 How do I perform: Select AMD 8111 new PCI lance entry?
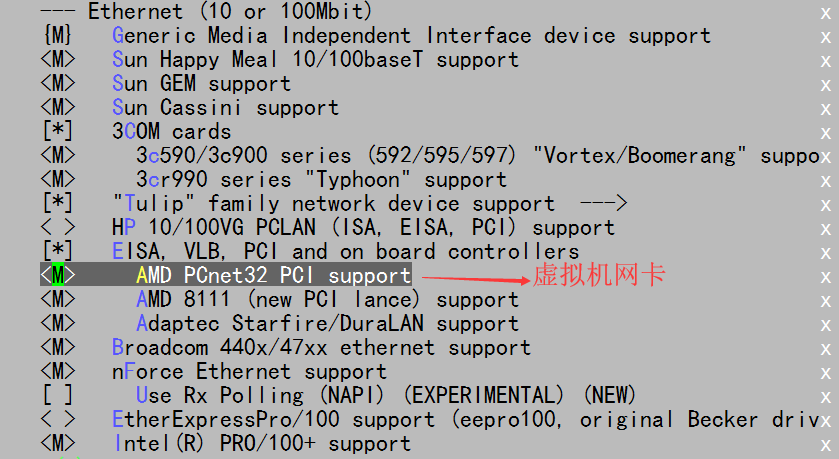pyautogui.click(x=327, y=300)
